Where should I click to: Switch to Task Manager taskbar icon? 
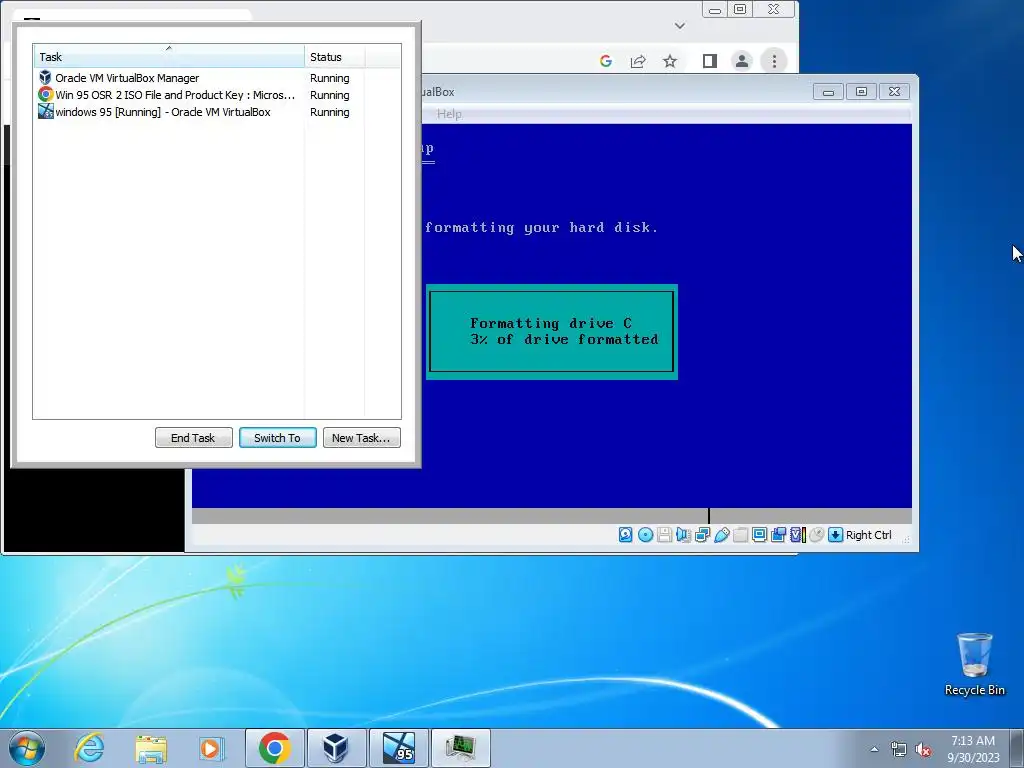click(461, 748)
